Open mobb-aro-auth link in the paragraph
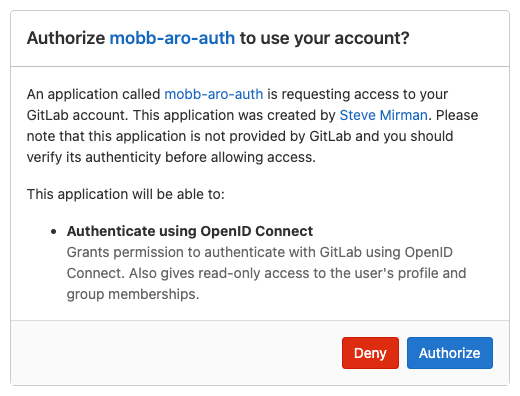The image size is (520, 396). tap(214, 94)
